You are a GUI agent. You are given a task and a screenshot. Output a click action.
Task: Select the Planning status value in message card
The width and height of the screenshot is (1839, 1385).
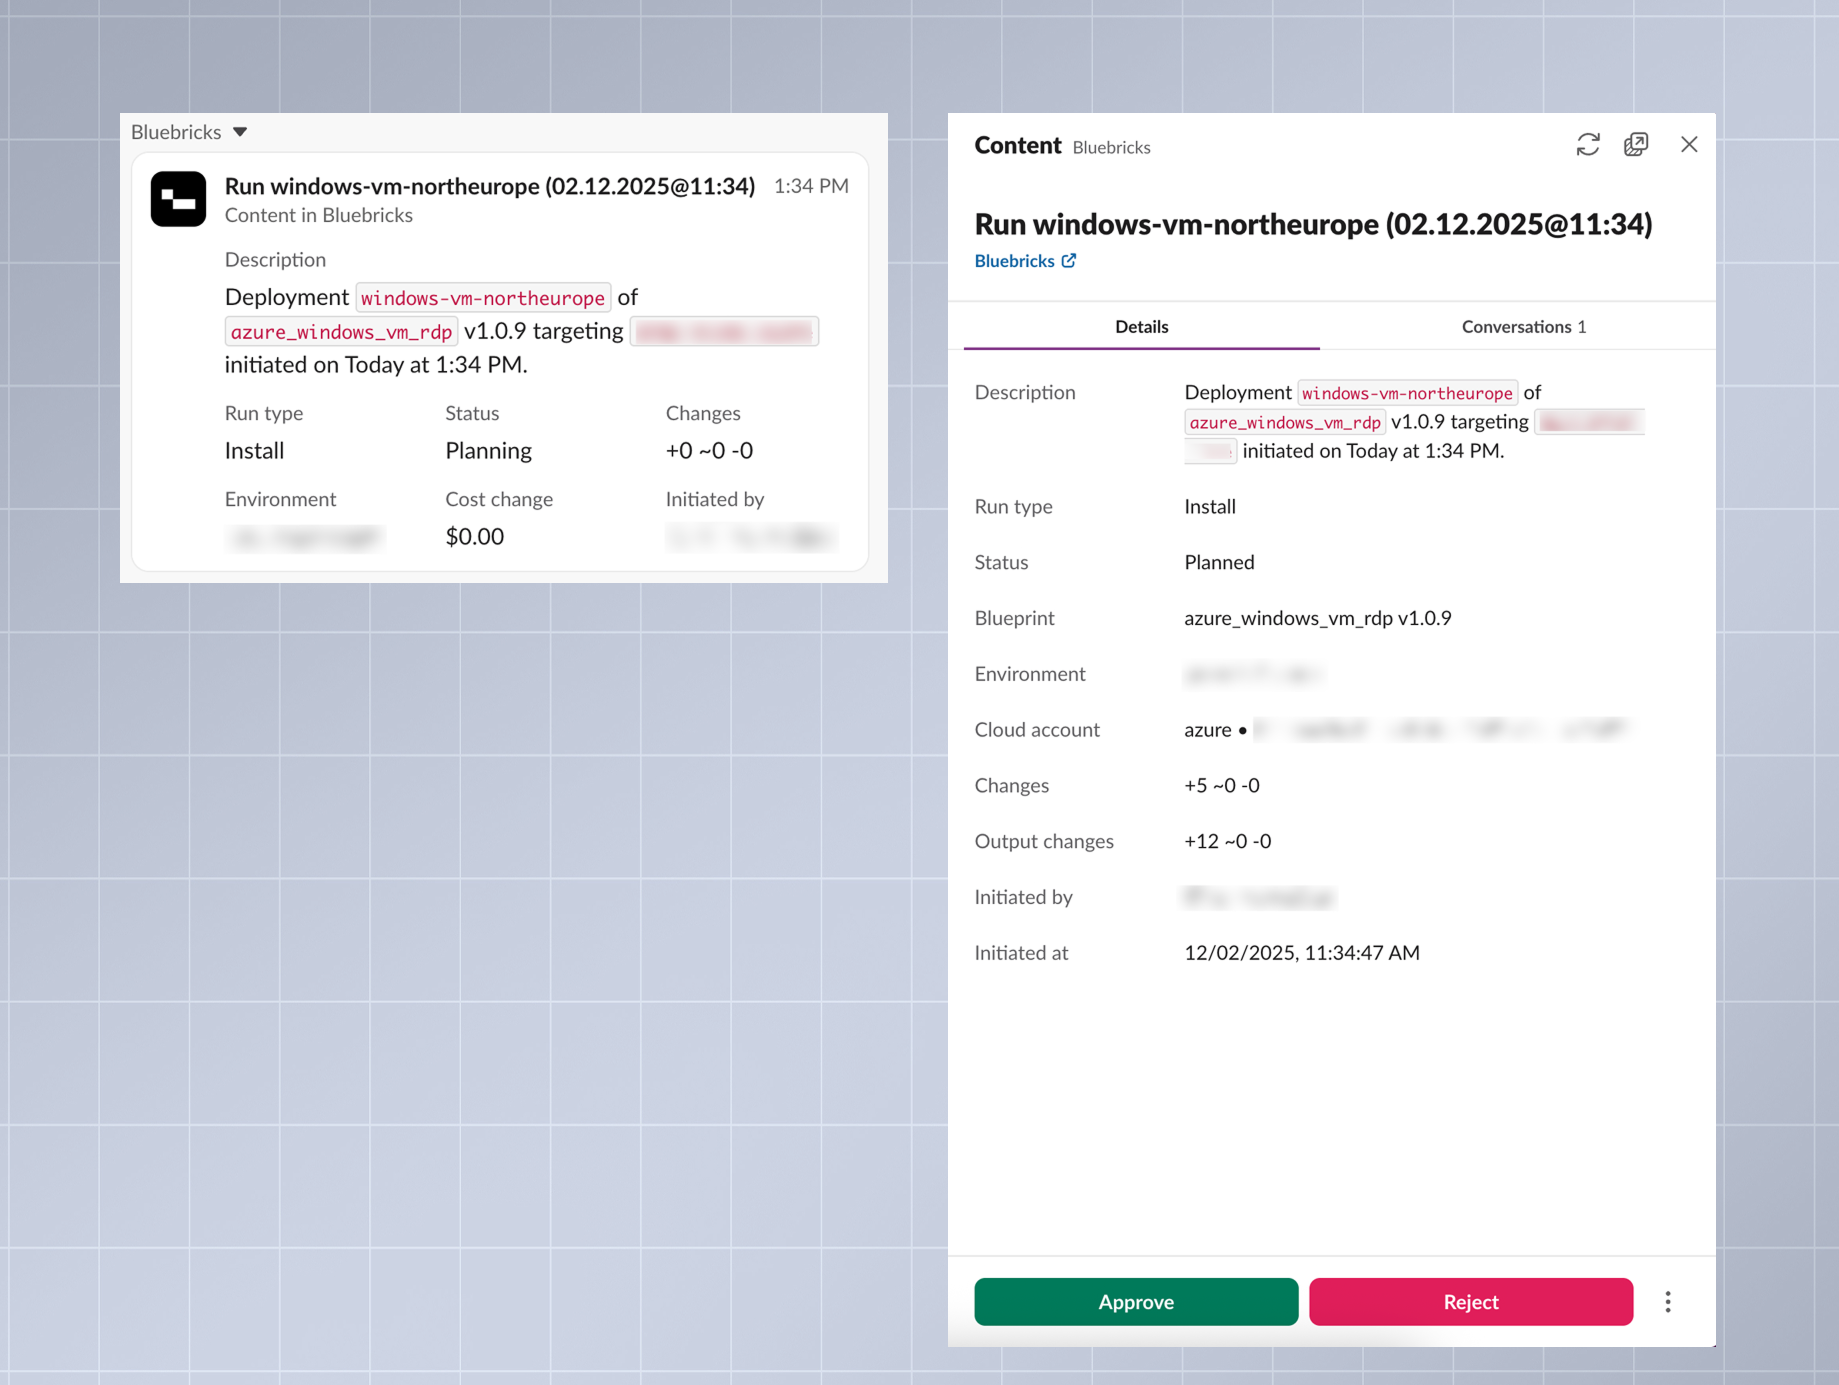point(488,451)
